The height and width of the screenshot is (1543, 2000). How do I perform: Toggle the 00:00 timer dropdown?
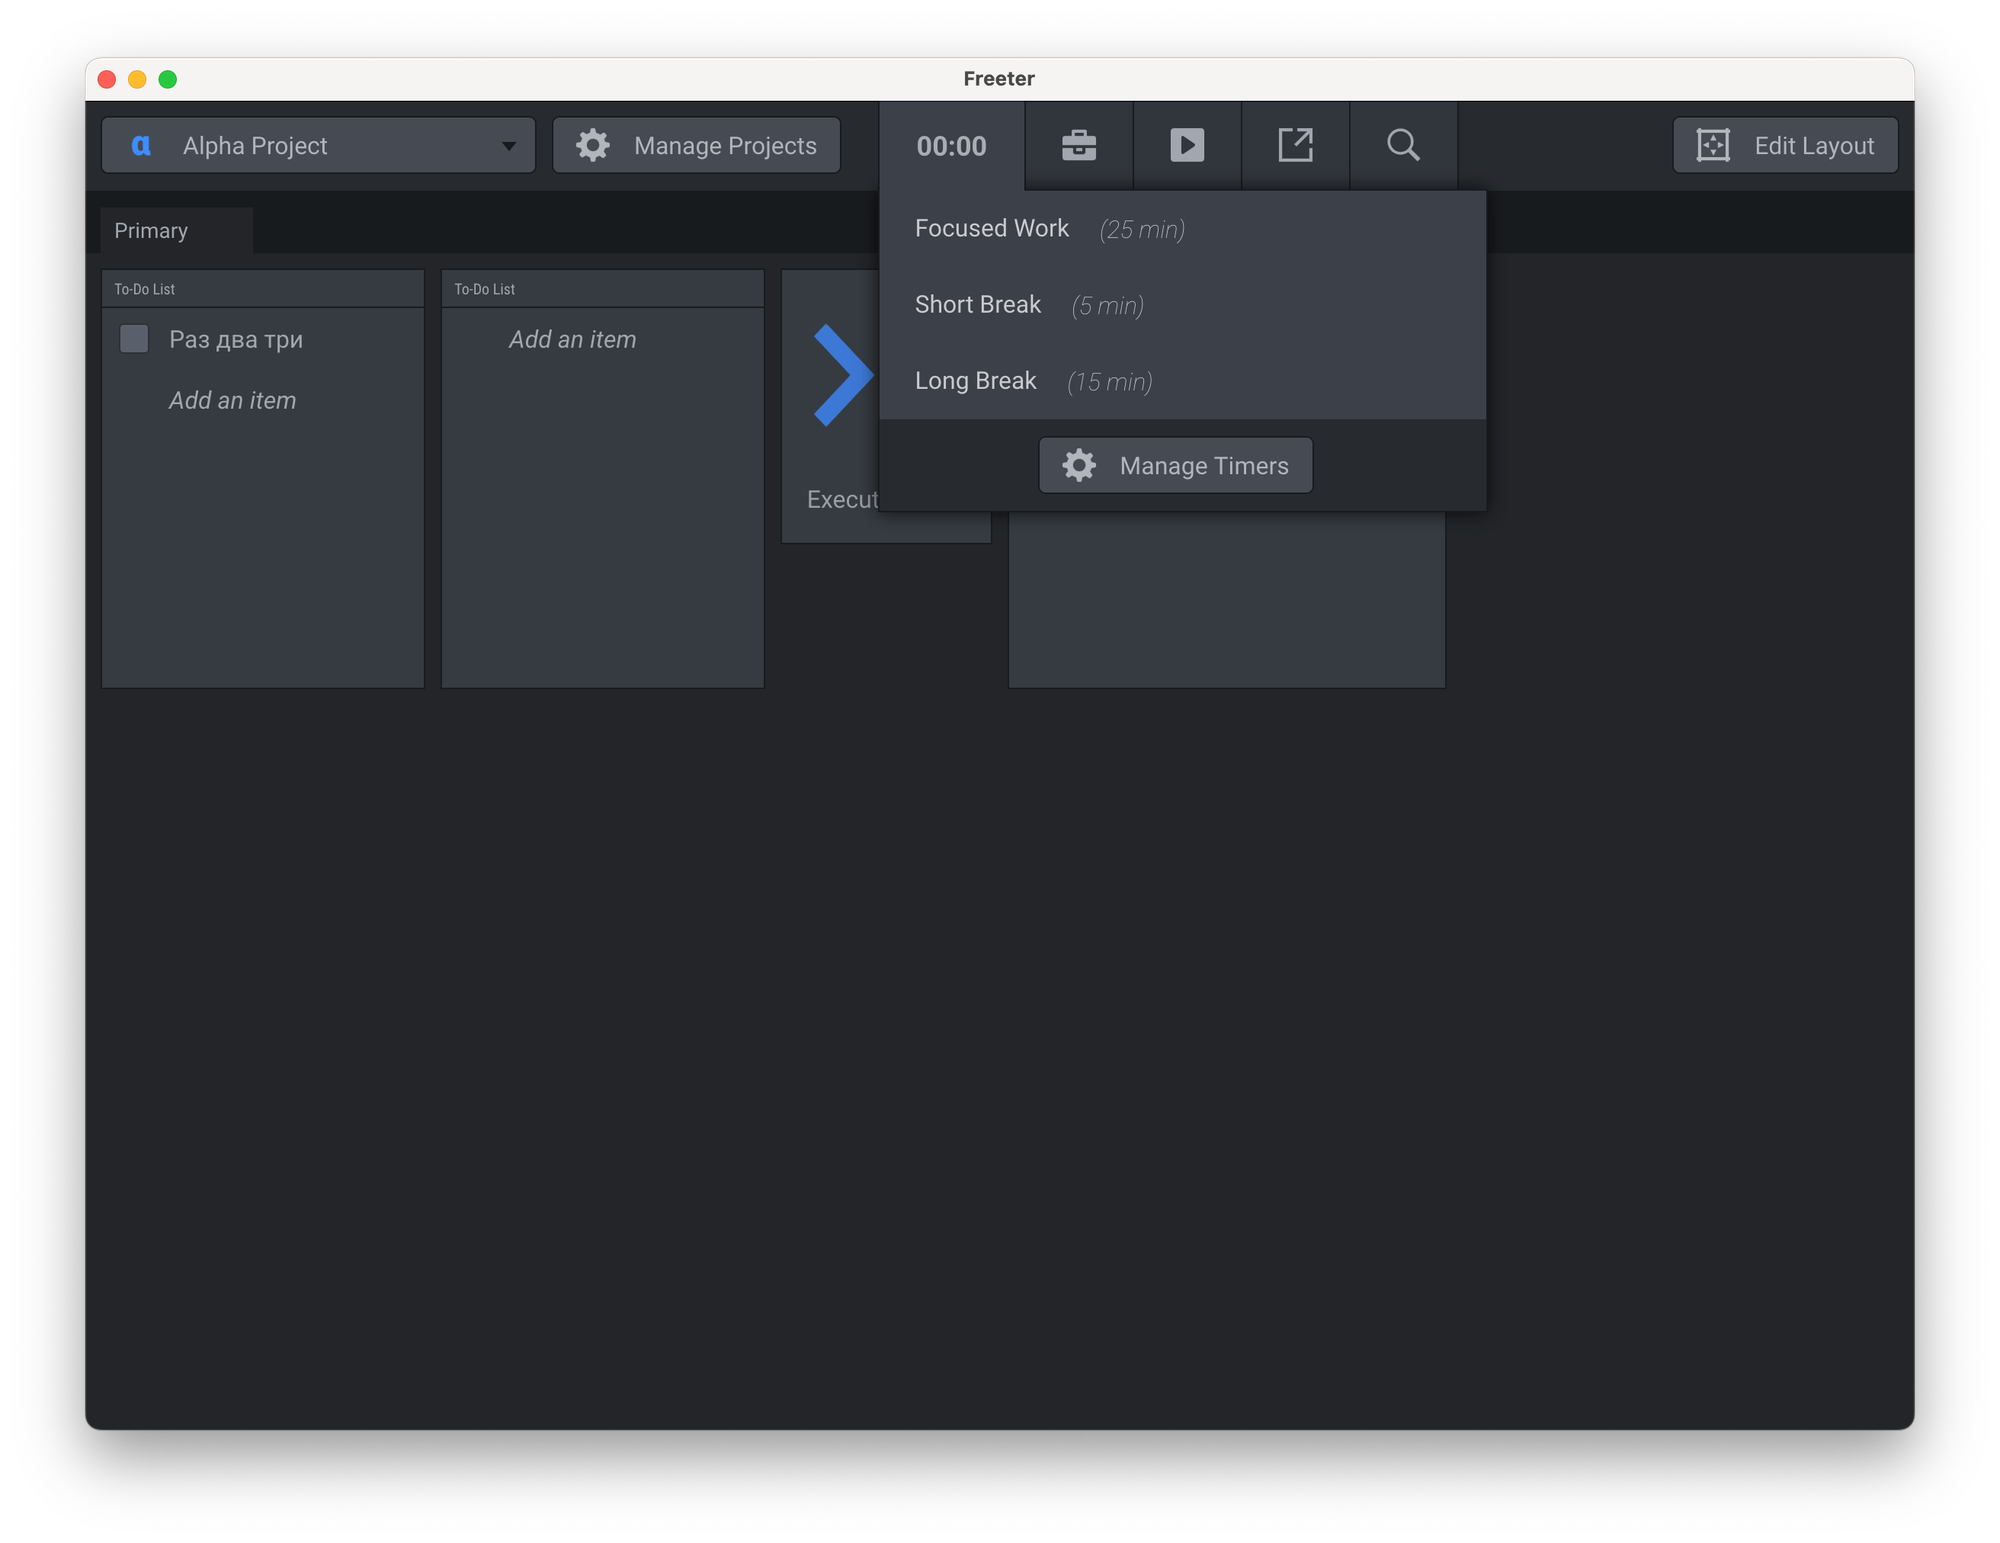pyautogui.click(x=951, y=146)
